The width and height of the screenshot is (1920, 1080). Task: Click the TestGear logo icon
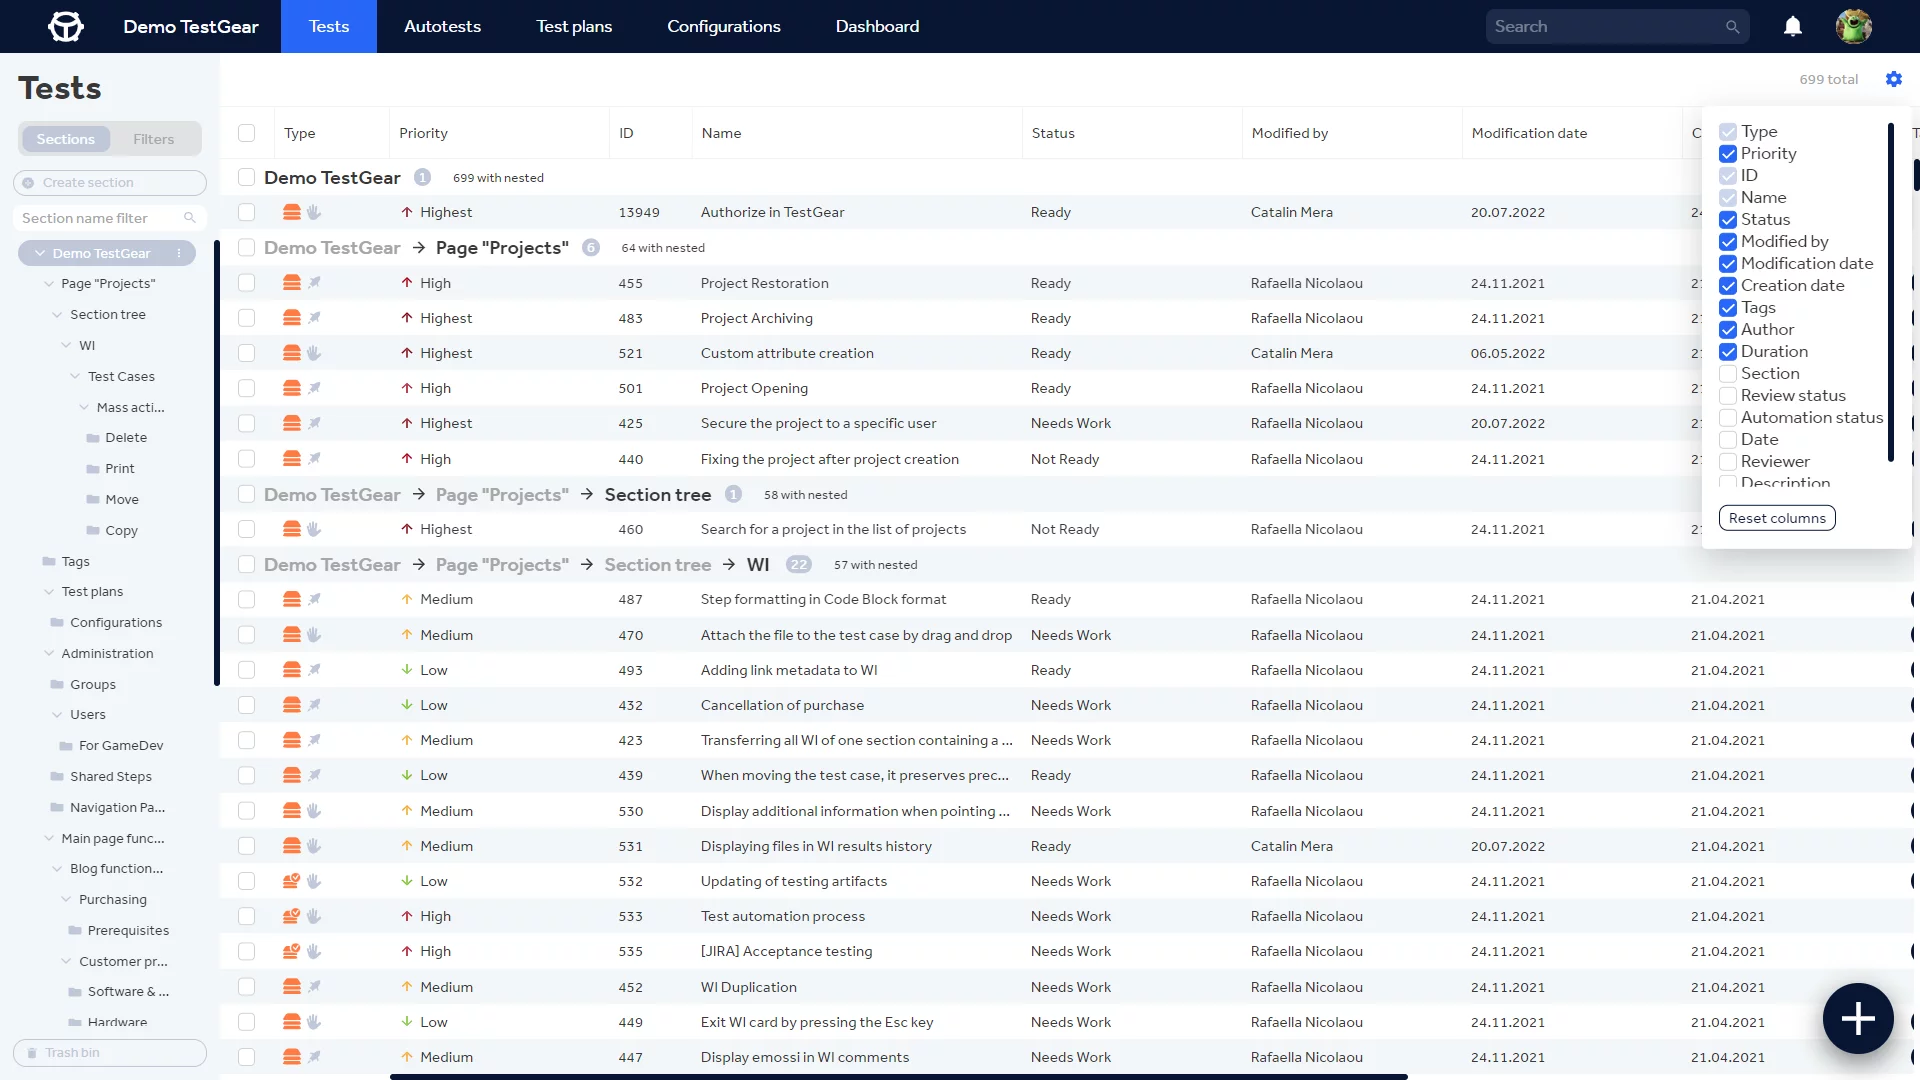click(x=66, y=26)
